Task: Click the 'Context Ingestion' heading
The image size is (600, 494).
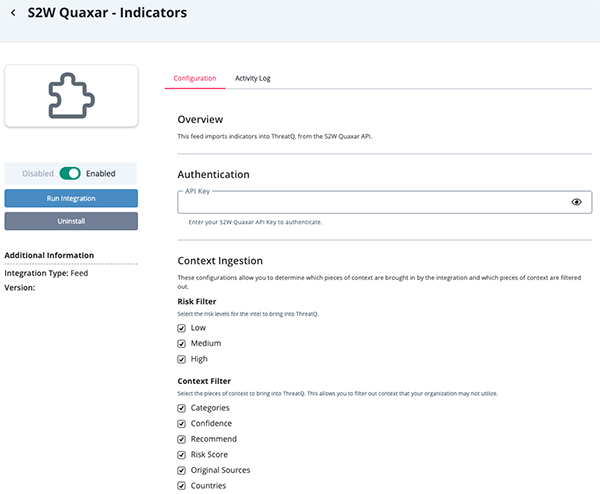Action: [220, 261]
